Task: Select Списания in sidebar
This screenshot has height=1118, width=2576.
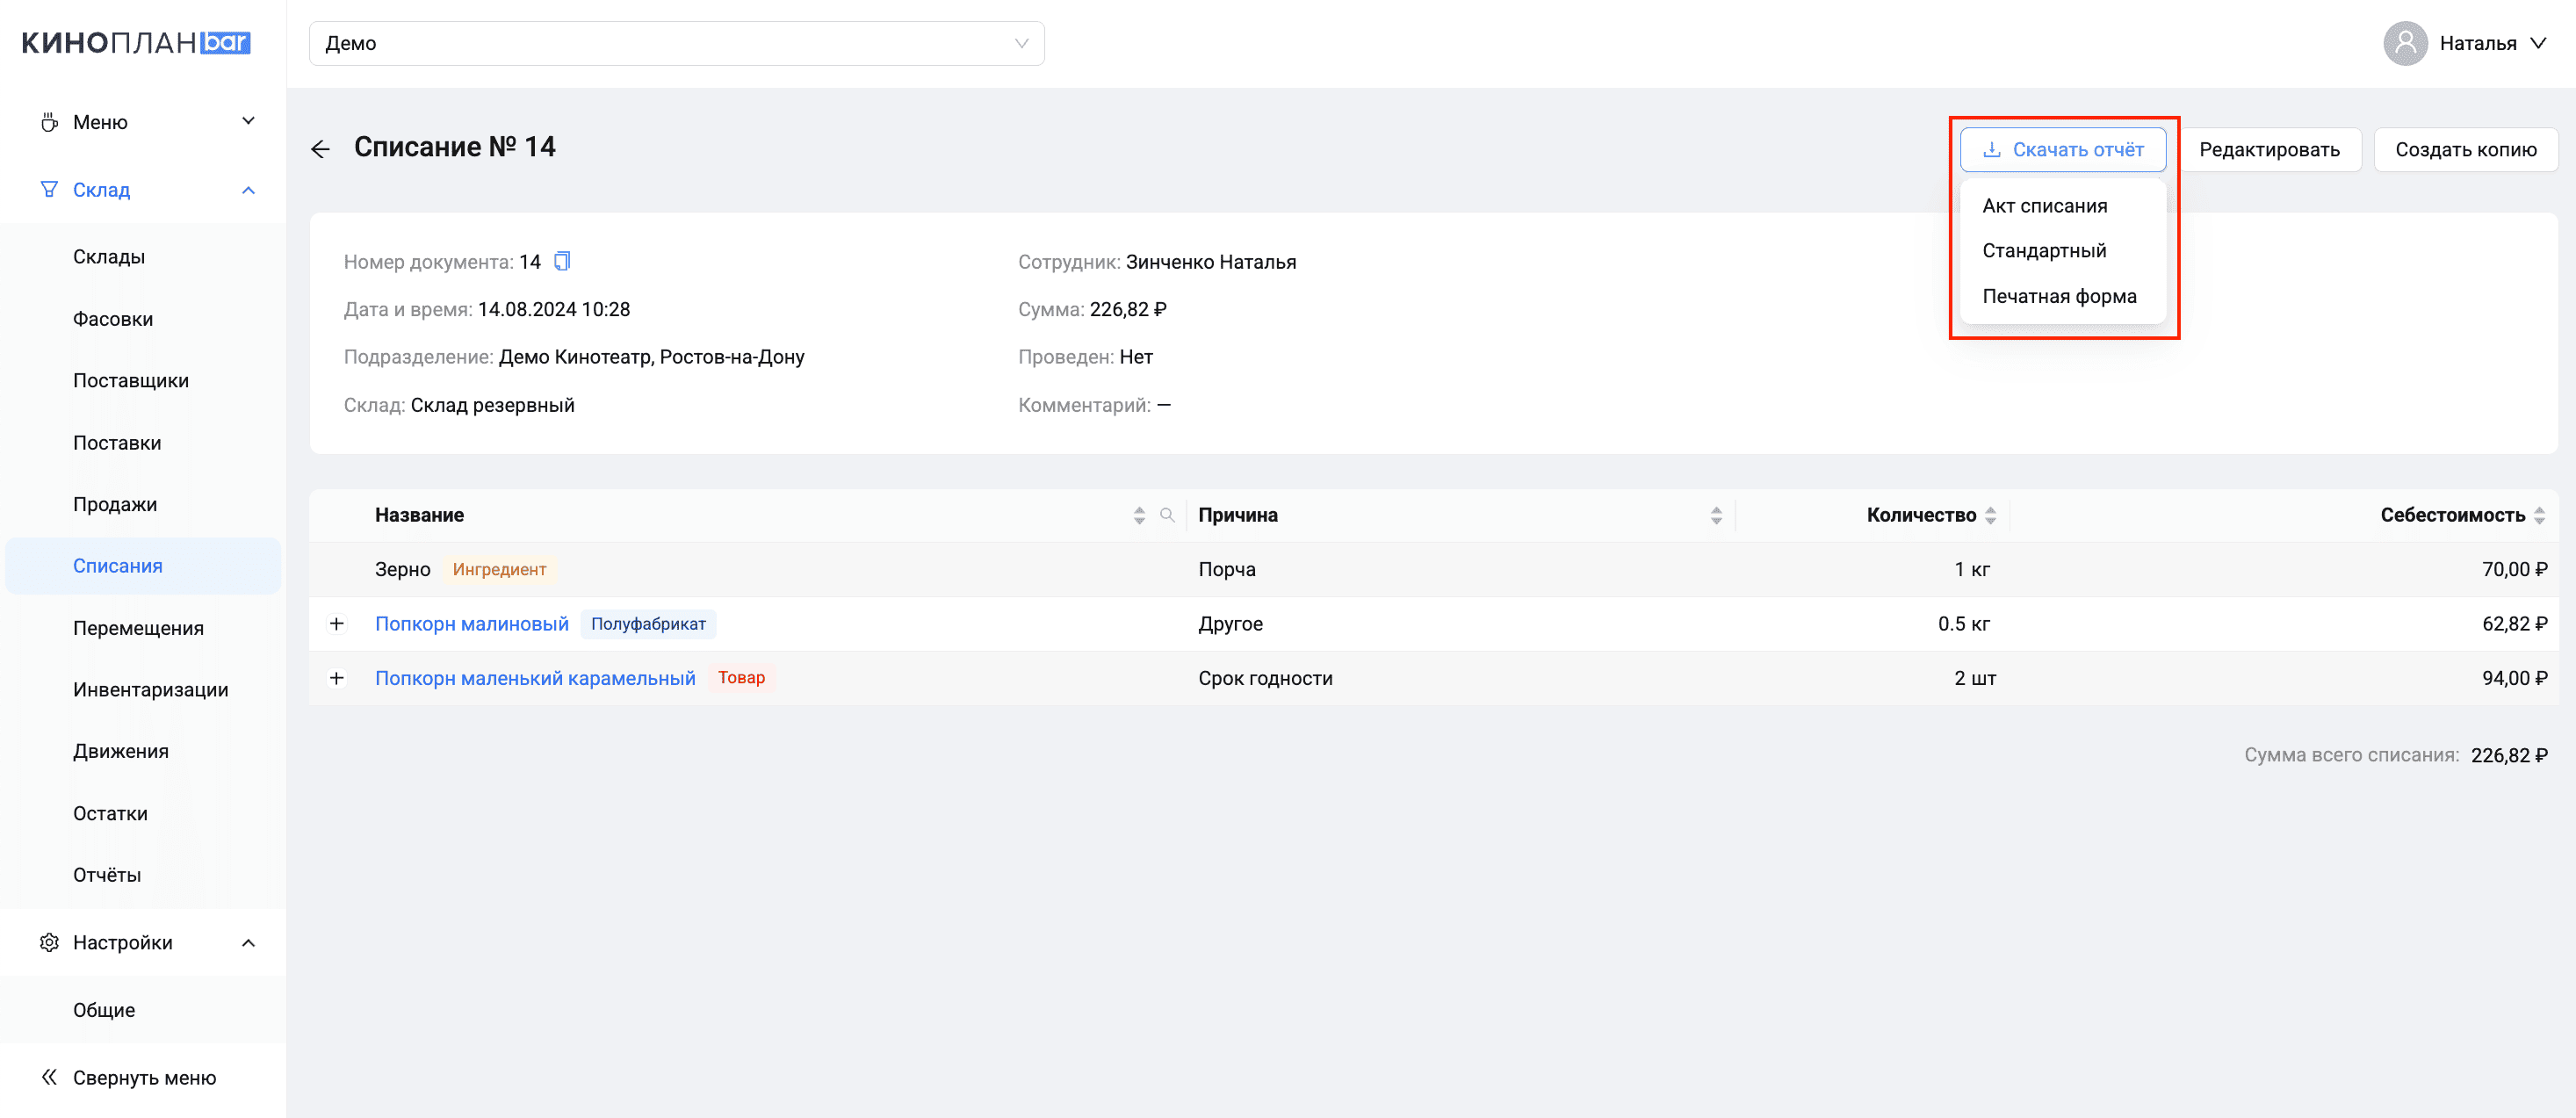Action: pyautogui.click(x=143, y=566)
